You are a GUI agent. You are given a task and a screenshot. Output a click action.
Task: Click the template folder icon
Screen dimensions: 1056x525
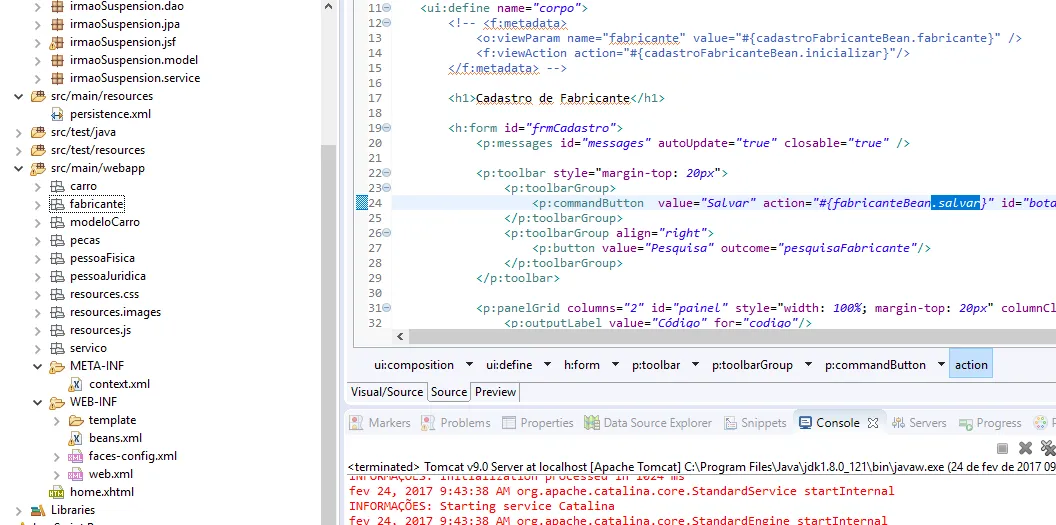coord(76,420)
